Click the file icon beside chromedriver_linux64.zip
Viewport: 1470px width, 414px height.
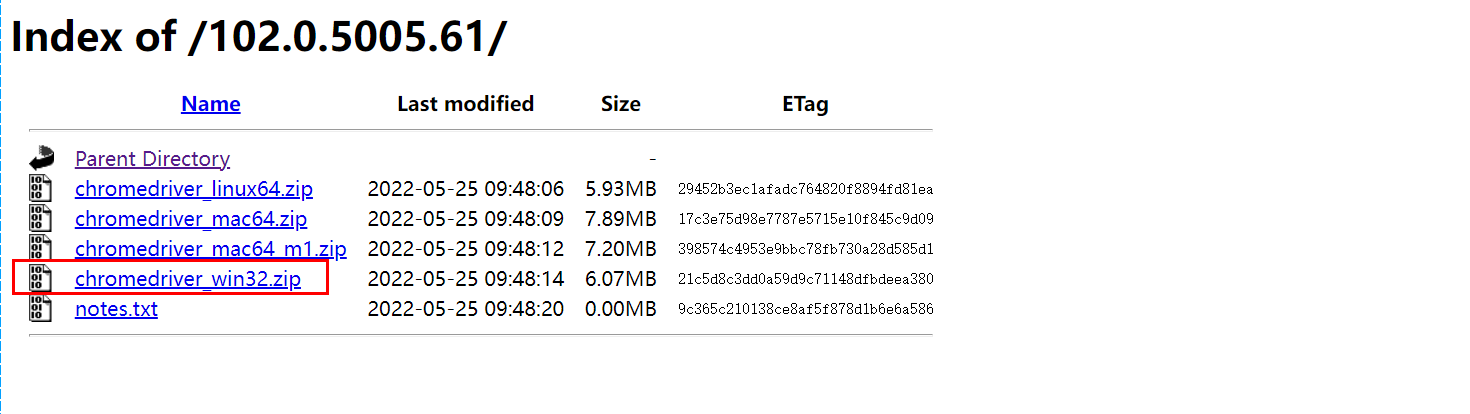pyautogui.click(x=41, y=189)
